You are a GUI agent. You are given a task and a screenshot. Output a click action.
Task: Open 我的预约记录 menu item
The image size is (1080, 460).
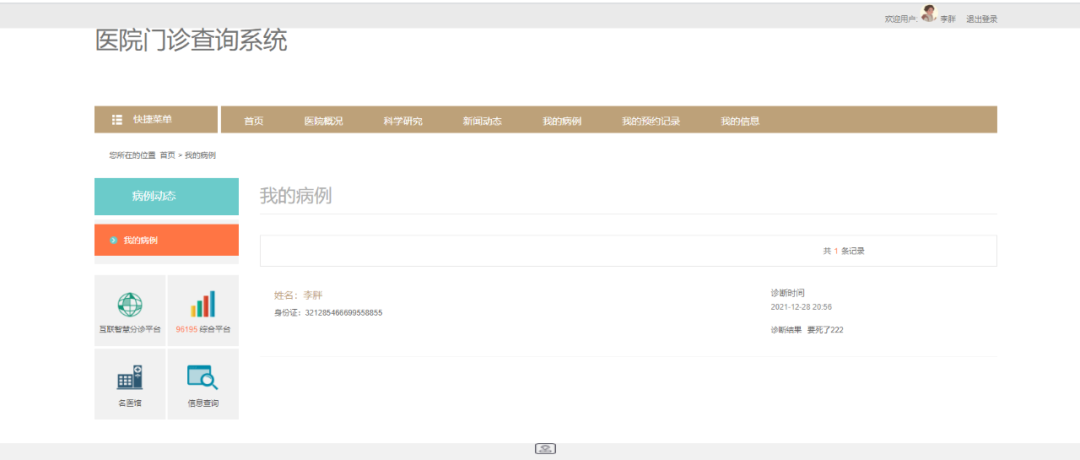click(x=651, y=121)
